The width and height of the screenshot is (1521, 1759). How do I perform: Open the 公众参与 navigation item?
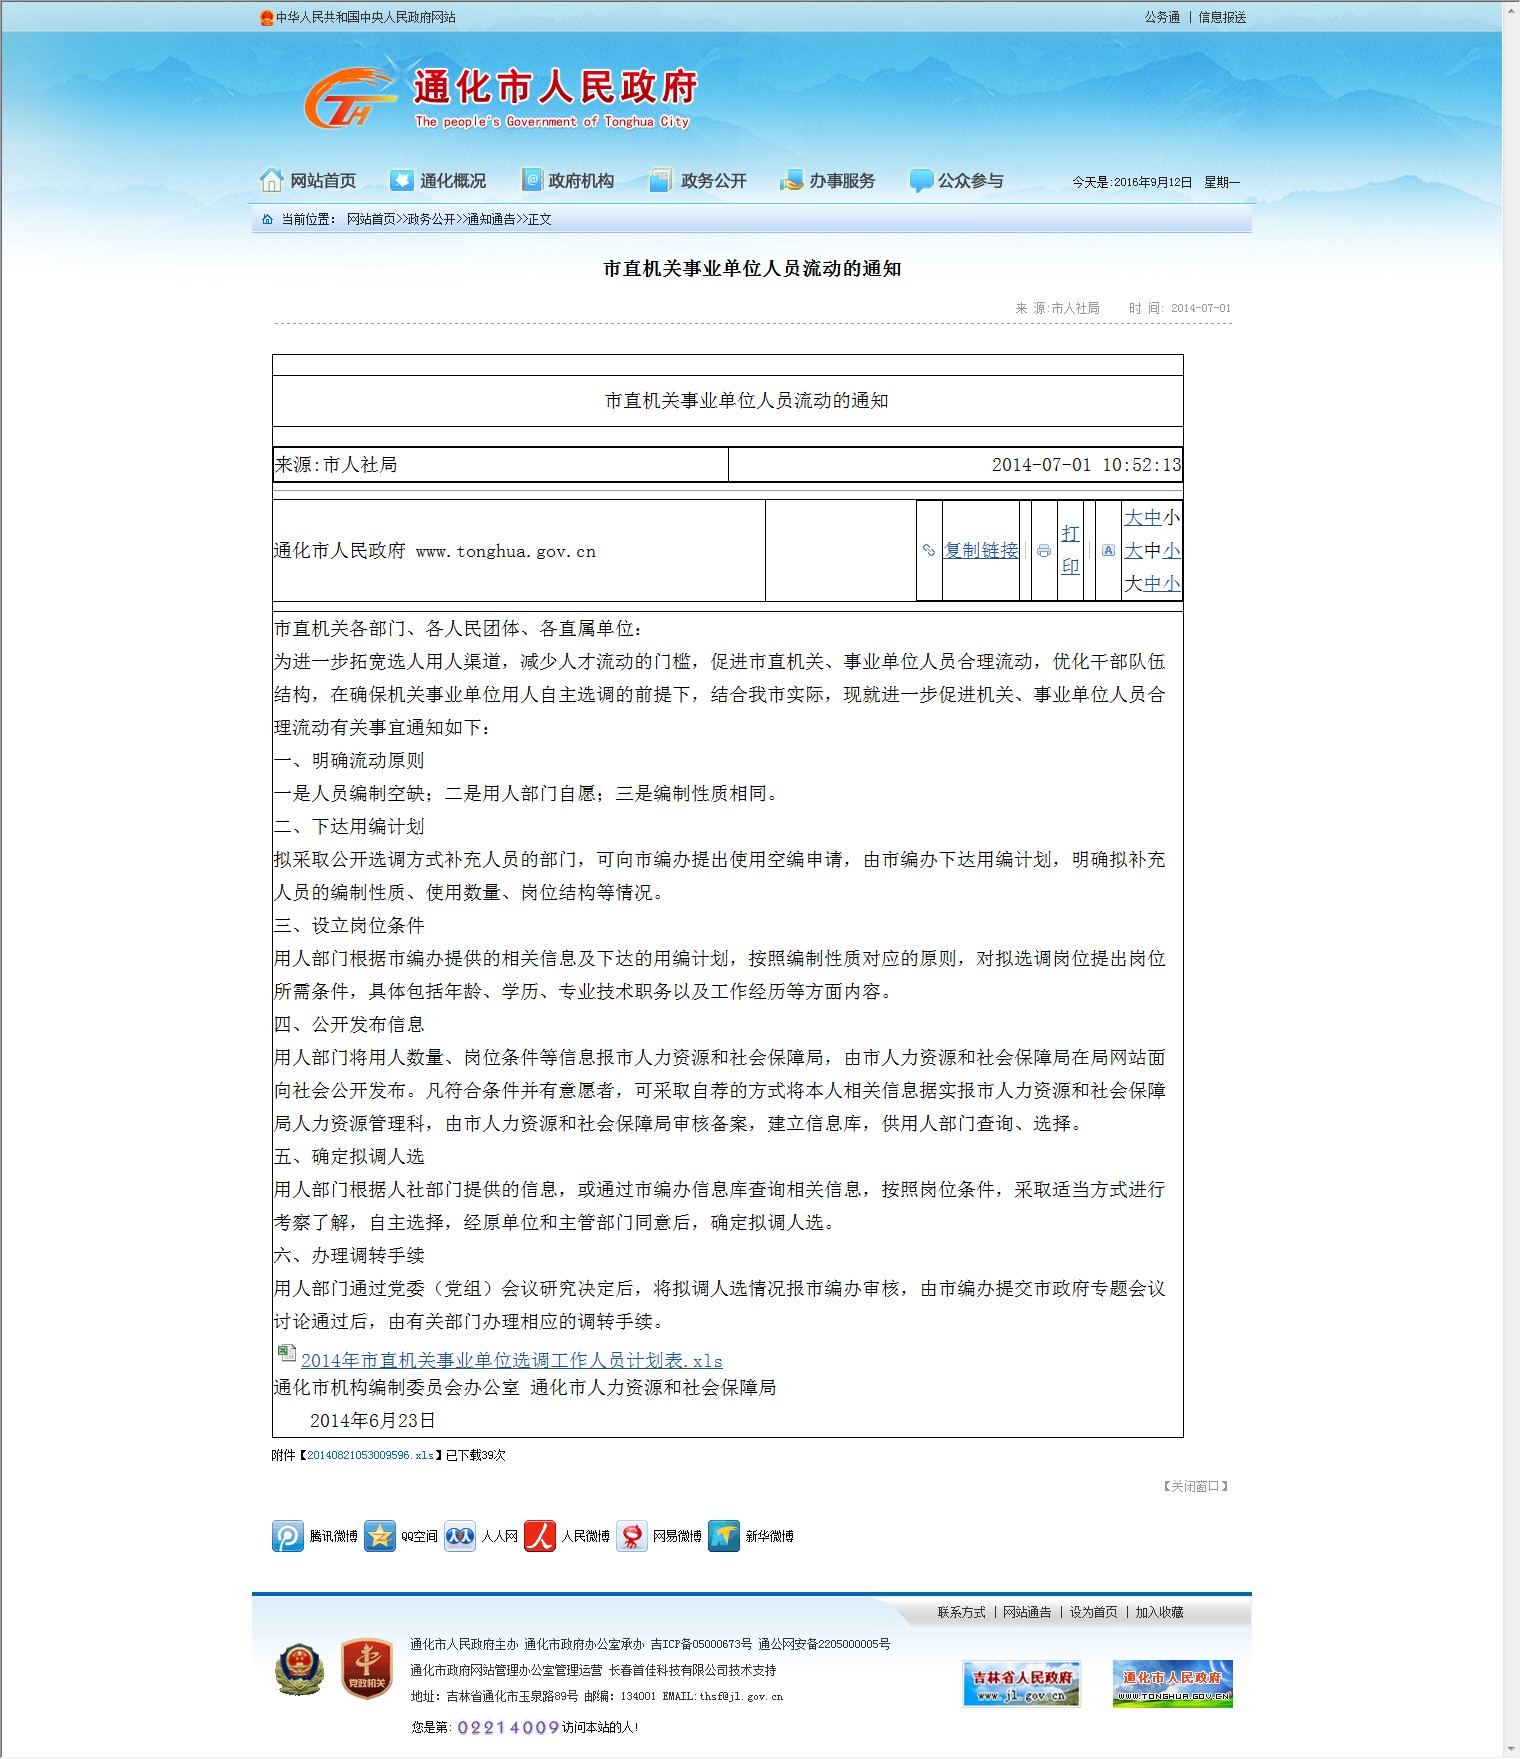click(970, 181)
